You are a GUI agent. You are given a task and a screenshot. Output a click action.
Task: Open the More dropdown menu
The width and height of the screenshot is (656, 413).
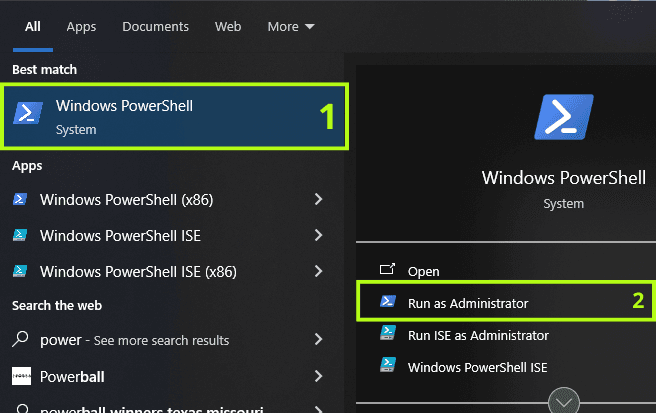291,27
